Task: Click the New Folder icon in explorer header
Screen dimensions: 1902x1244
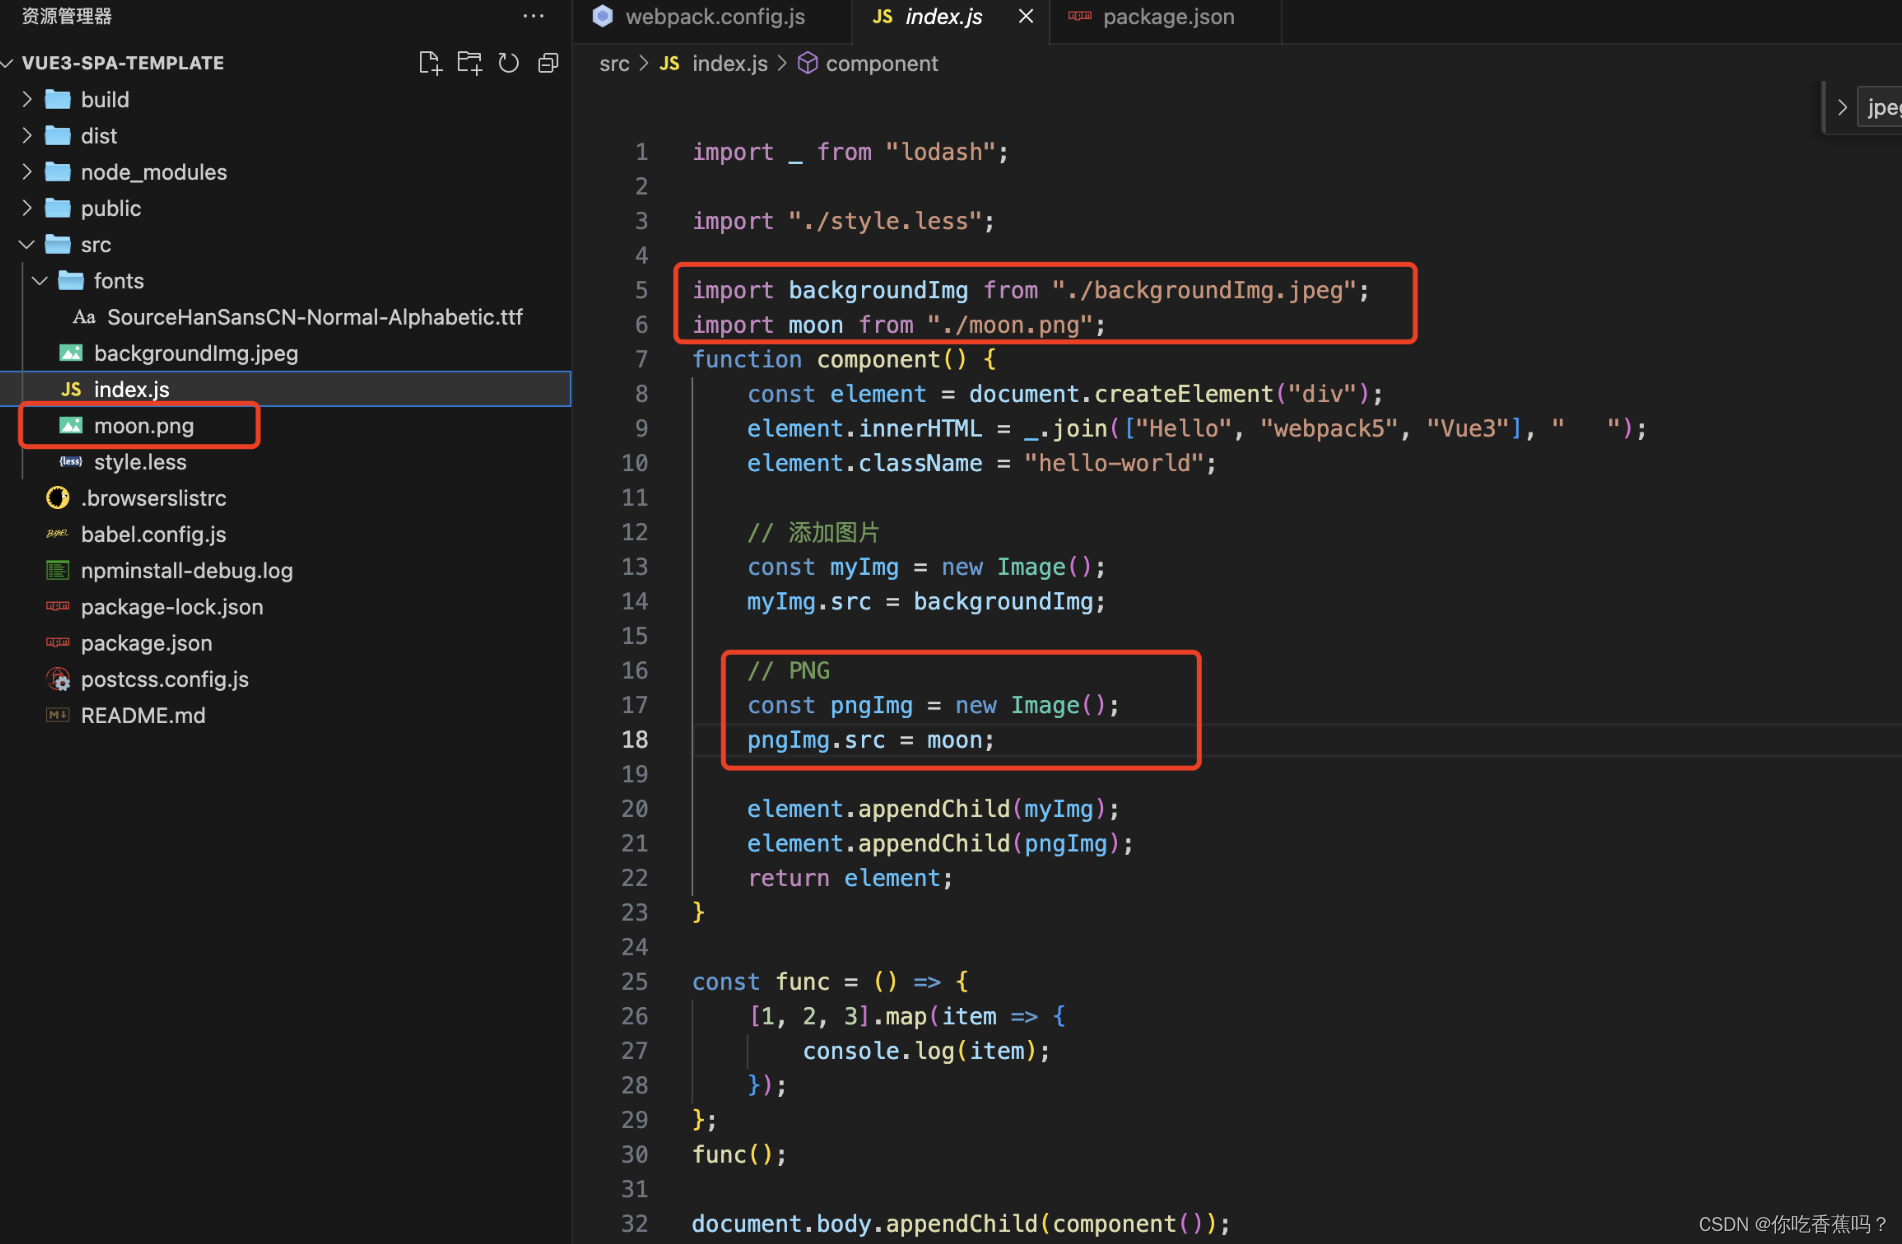Action: coord(469,63)
